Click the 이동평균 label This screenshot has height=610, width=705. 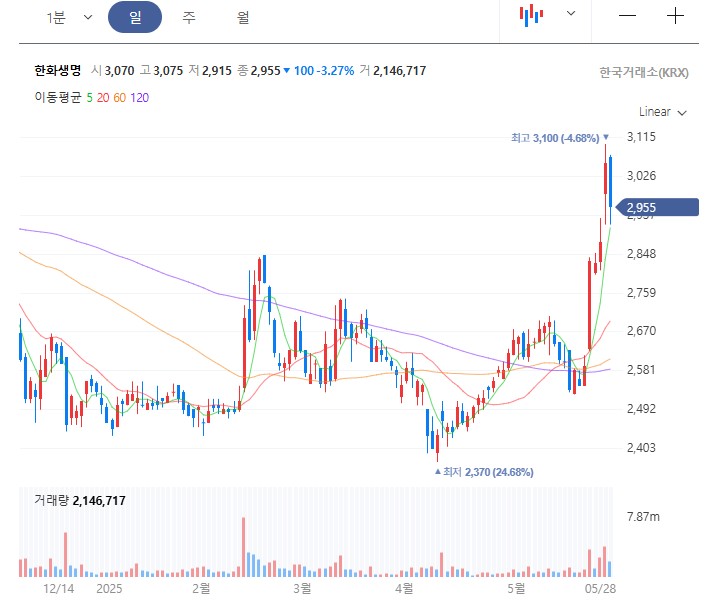tap(58, 98)
